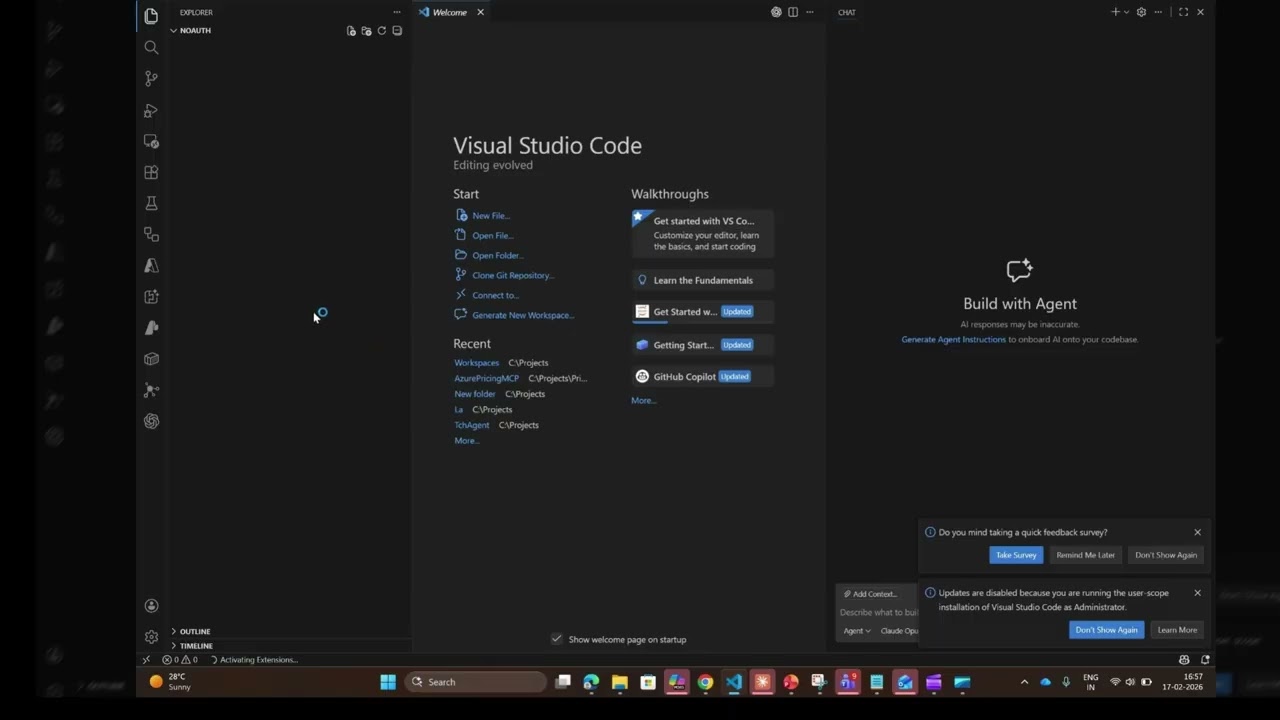Open the Manage gear in activity bar
The width and height of the screenshot is (1280, 720).
151,637
